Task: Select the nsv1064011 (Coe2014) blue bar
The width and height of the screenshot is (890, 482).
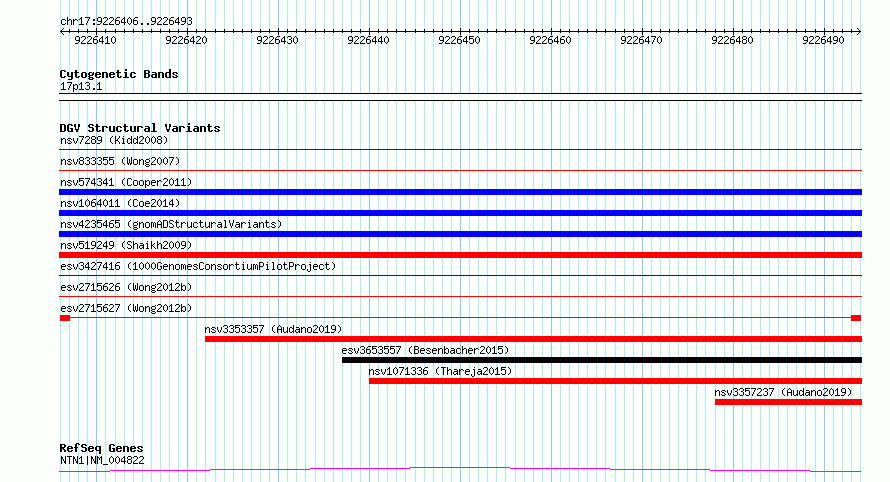Action: click(460, 213)
